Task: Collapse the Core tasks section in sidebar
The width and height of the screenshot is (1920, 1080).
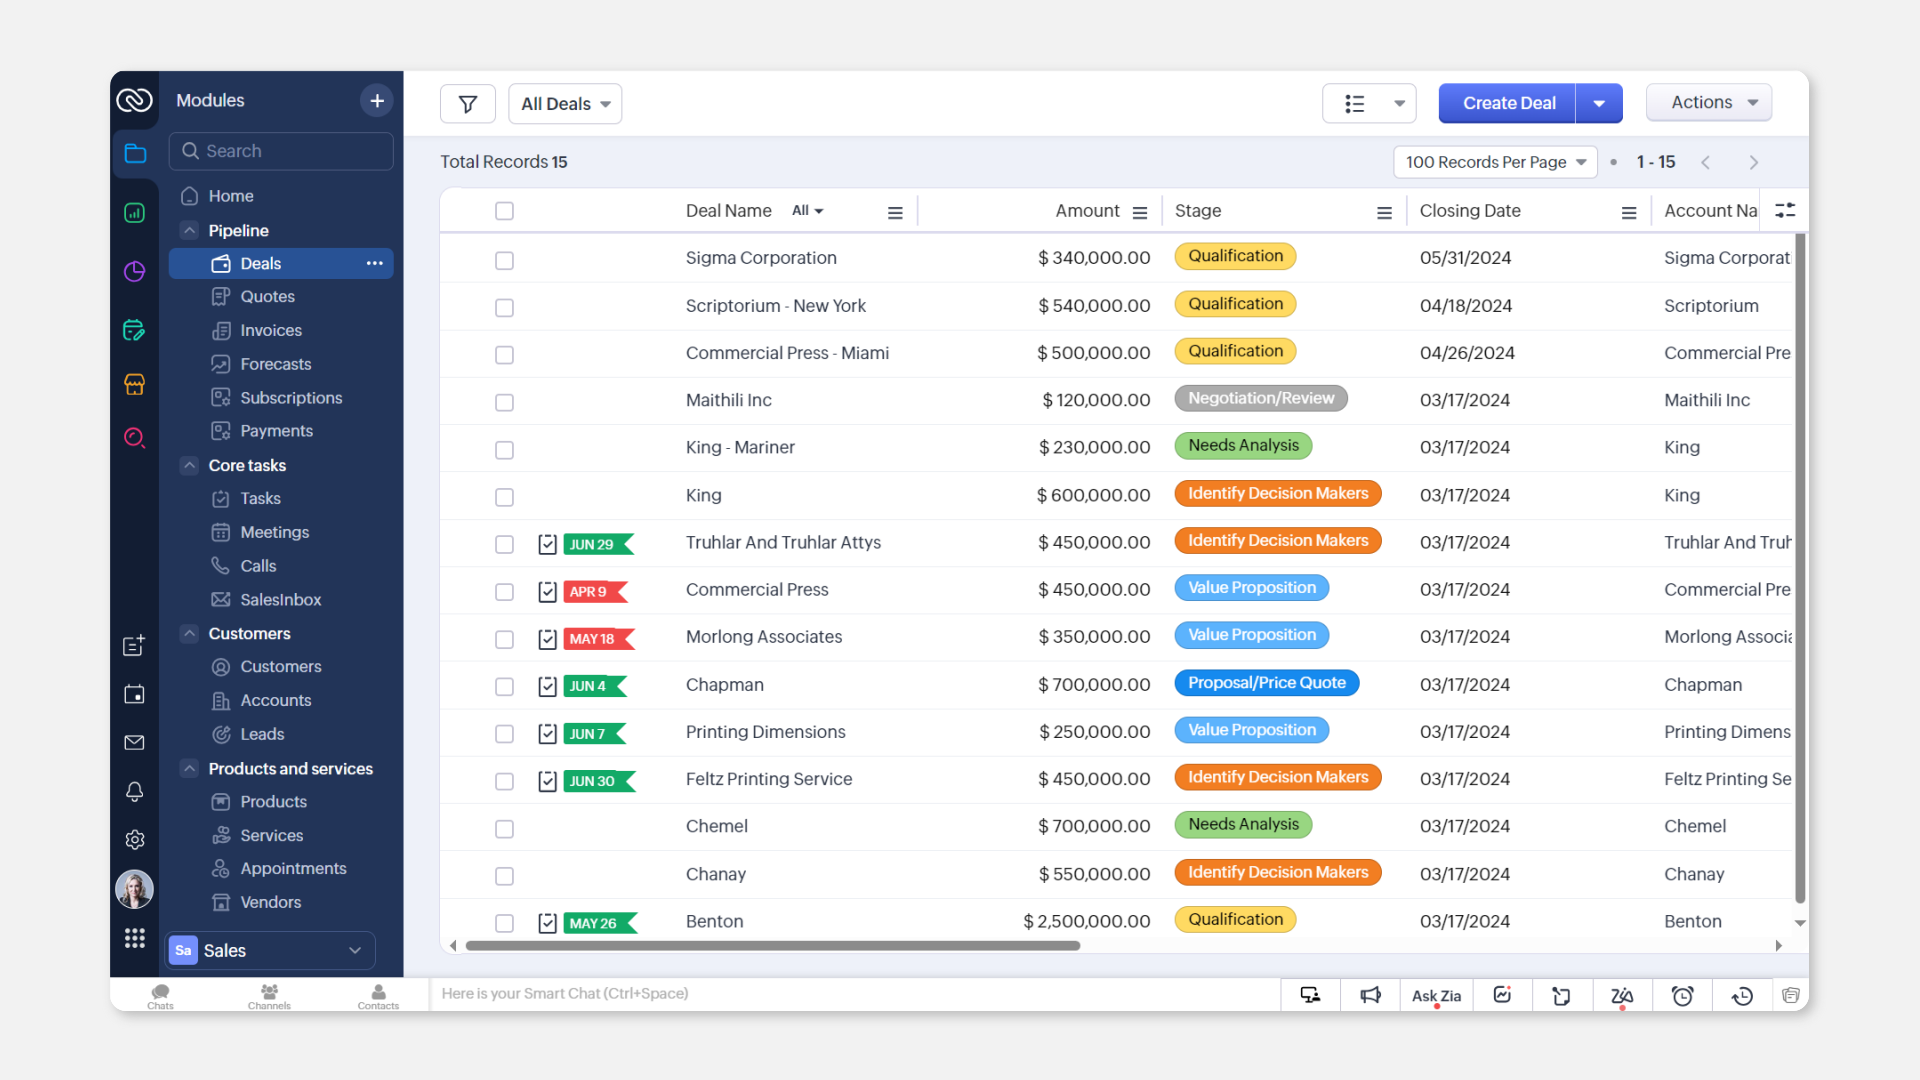Action: (189, 465)
